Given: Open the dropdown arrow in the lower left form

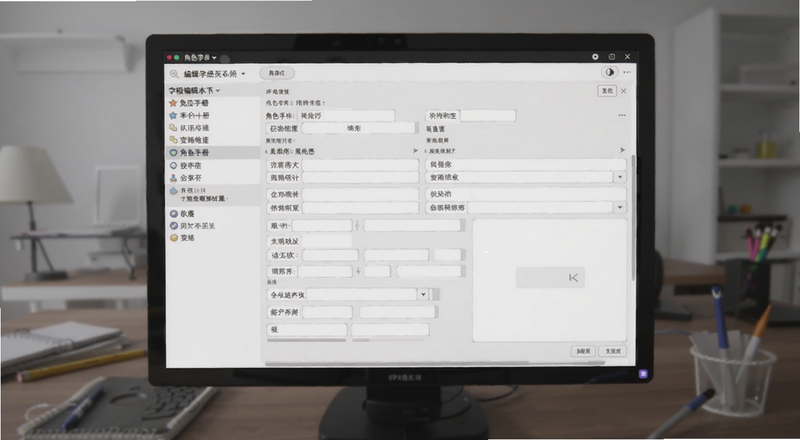Looking at the screenshot, I should (x=423, y=295).
